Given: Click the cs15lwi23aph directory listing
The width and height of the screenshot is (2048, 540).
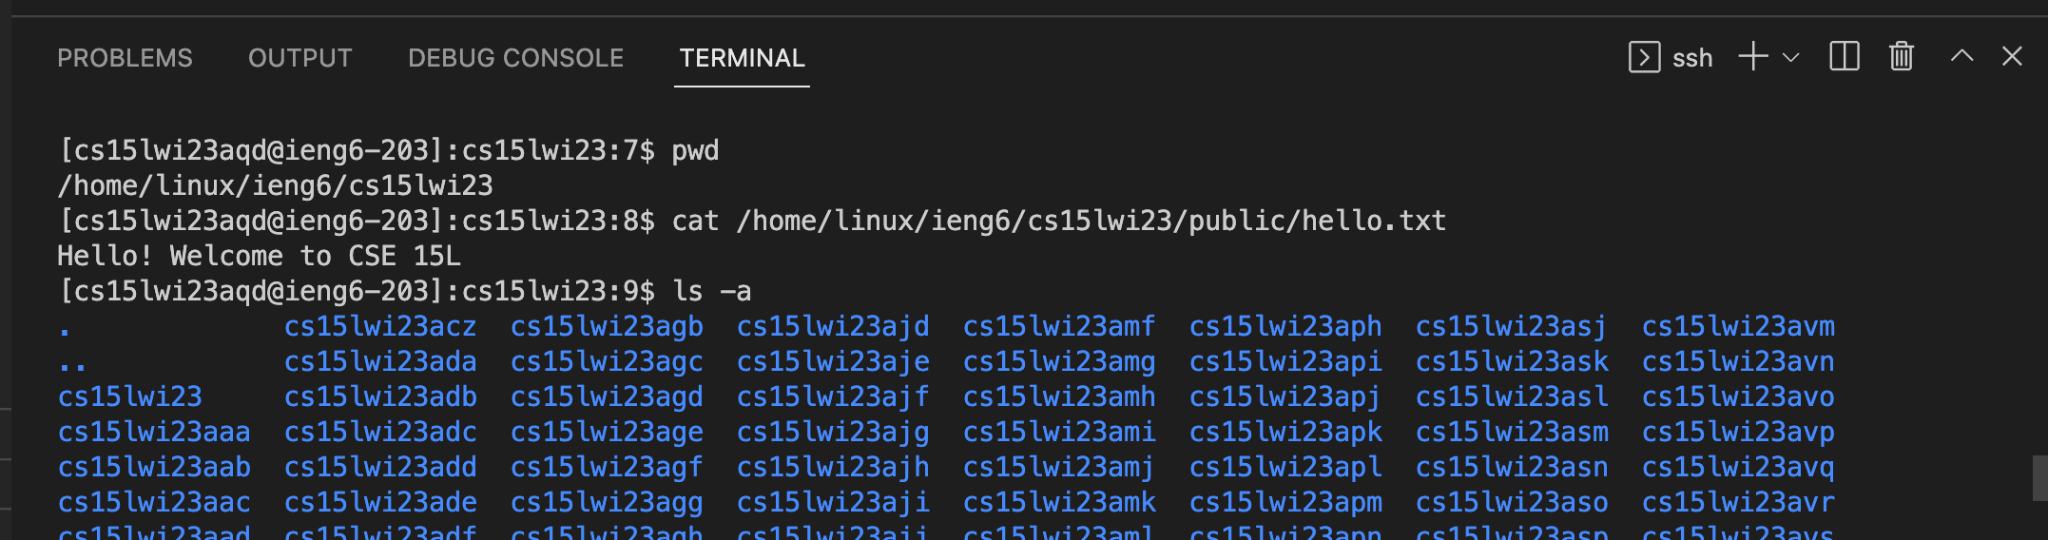Looking at the screenshot, I should point(1286,327).
